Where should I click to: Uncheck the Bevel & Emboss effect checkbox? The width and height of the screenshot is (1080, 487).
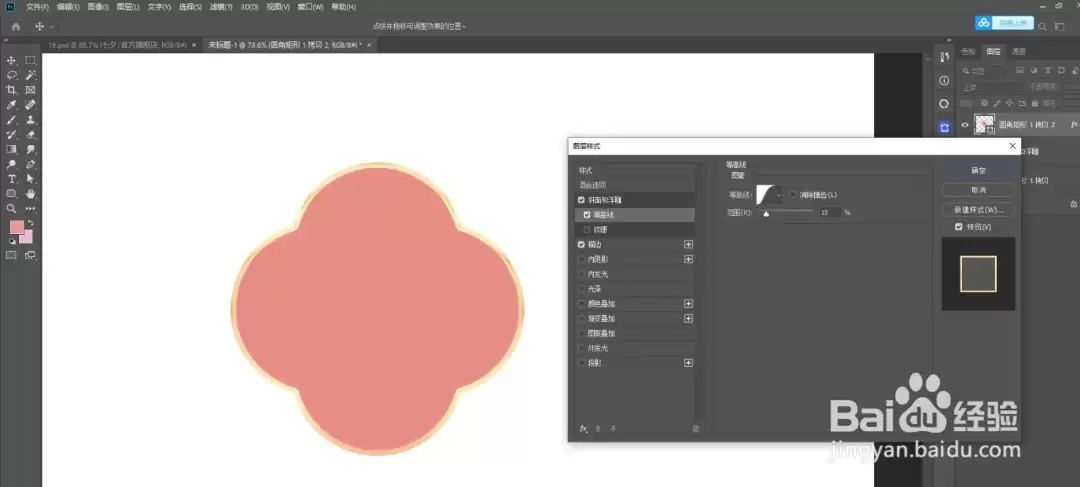point(582,200)
